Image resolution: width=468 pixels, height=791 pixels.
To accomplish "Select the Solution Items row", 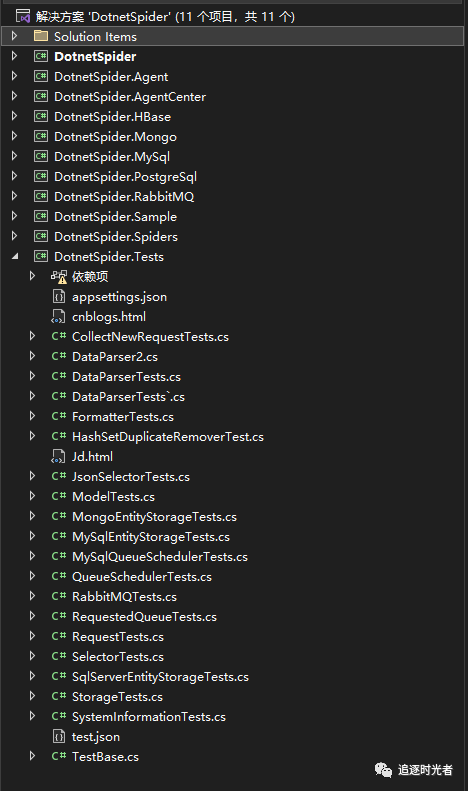I will [x=232, y=36].
